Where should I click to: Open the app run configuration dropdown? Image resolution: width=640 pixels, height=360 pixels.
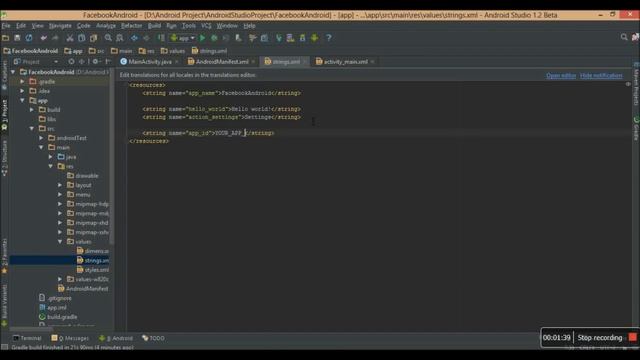[x=183, y=38]
